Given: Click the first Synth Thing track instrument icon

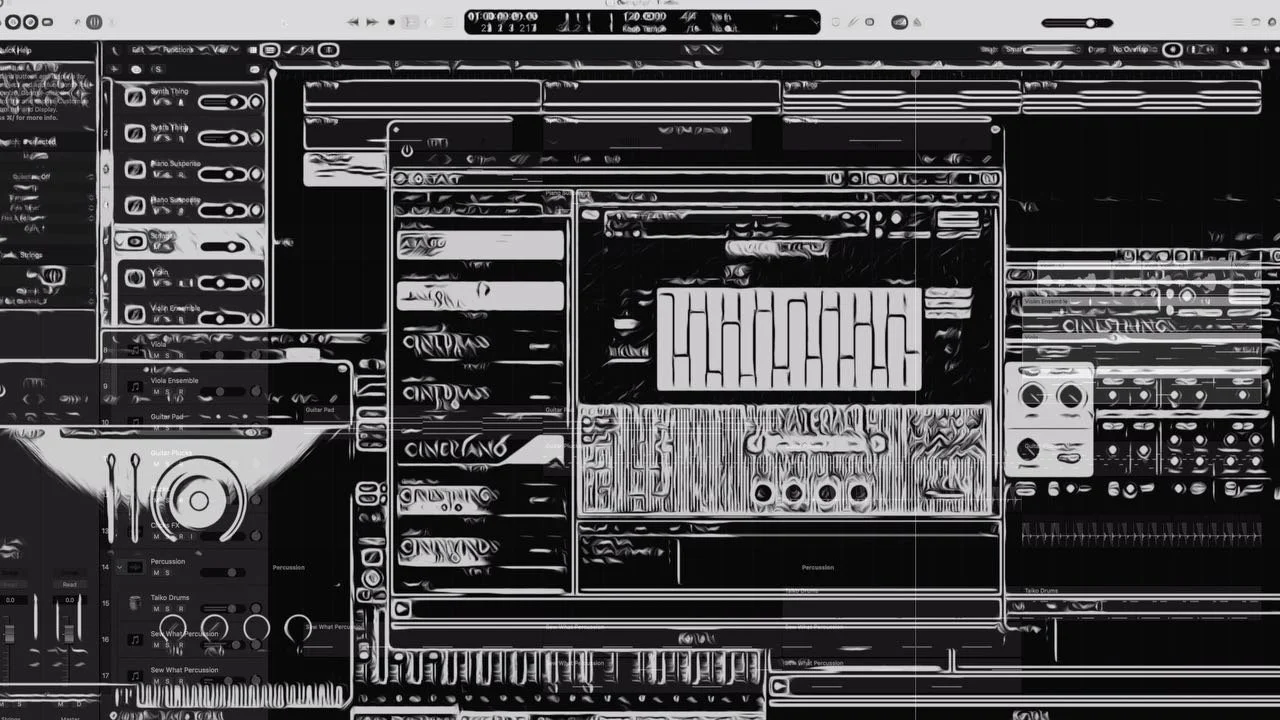Looking at the screenshot, I should click(135, 98).
